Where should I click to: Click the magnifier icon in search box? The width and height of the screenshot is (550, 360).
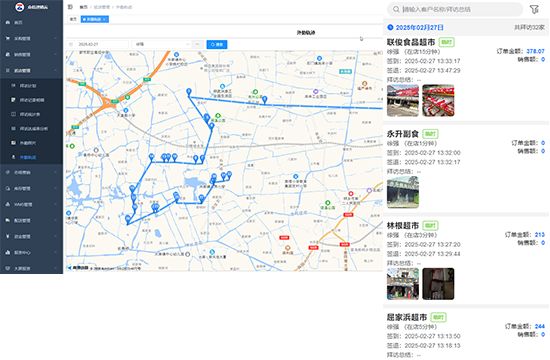tap(396, 9)
